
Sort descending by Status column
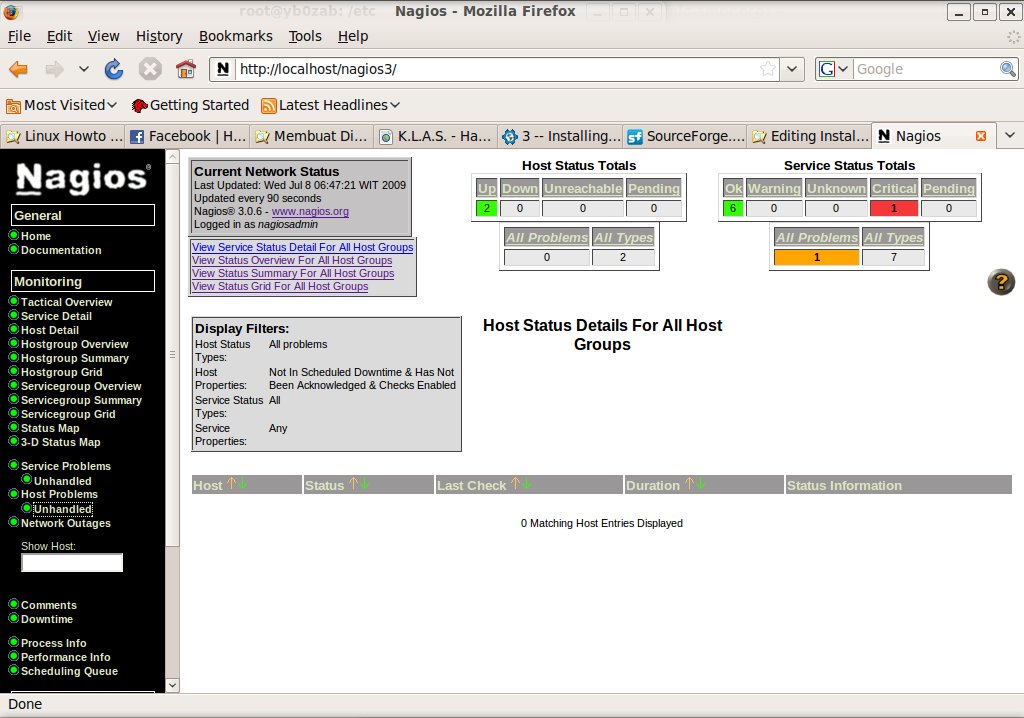point(364,483)
